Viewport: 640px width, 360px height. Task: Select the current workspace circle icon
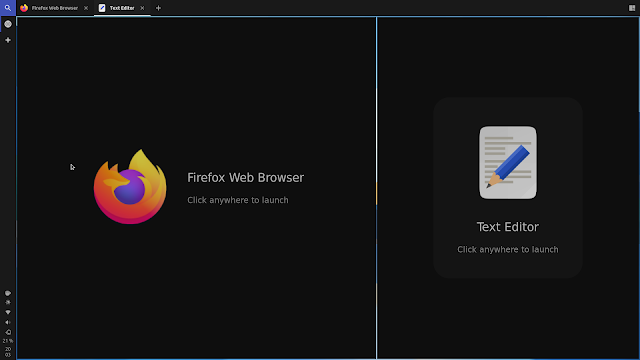(8, 24)
